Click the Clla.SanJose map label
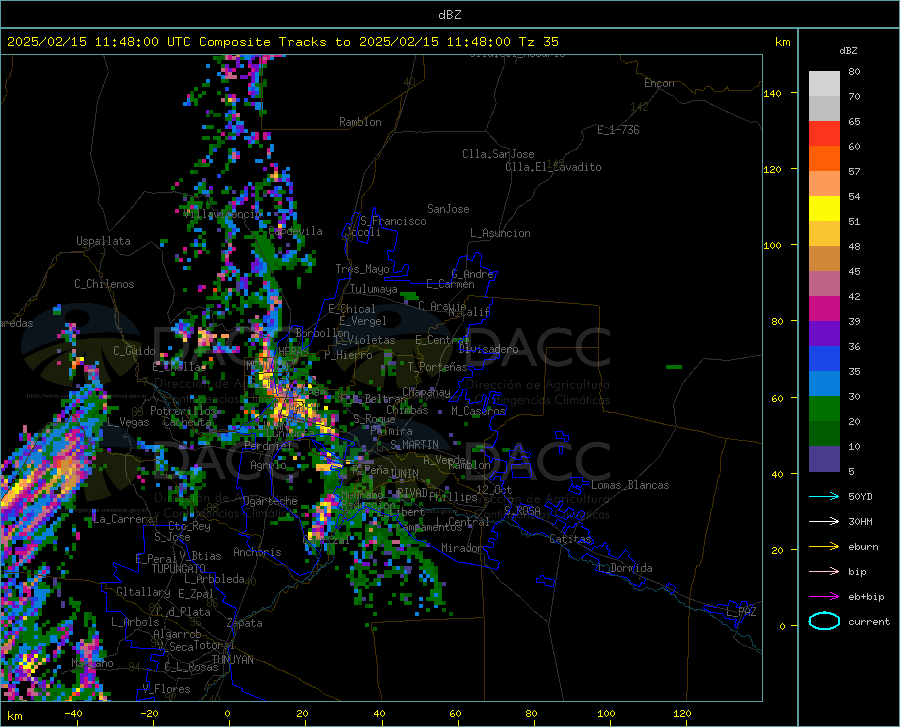The width and height of the screenshot is (900, 727). pyautogui.click(x=498, y=154)
